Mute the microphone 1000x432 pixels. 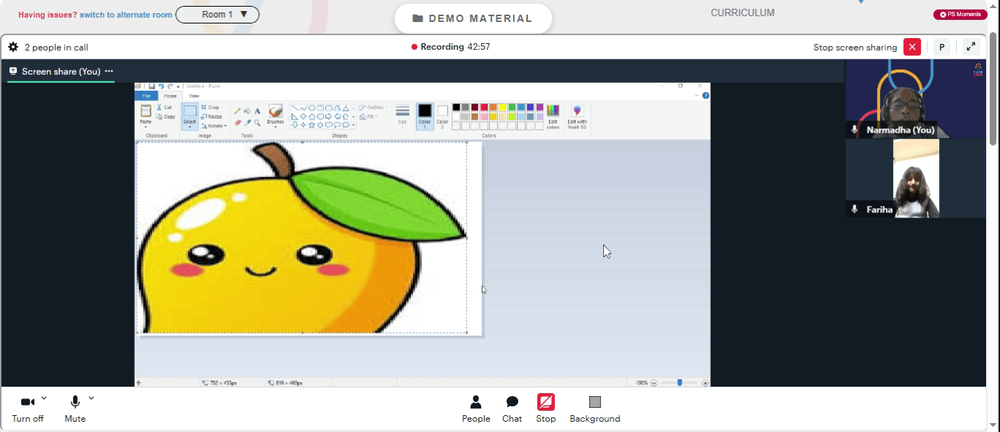75,409
